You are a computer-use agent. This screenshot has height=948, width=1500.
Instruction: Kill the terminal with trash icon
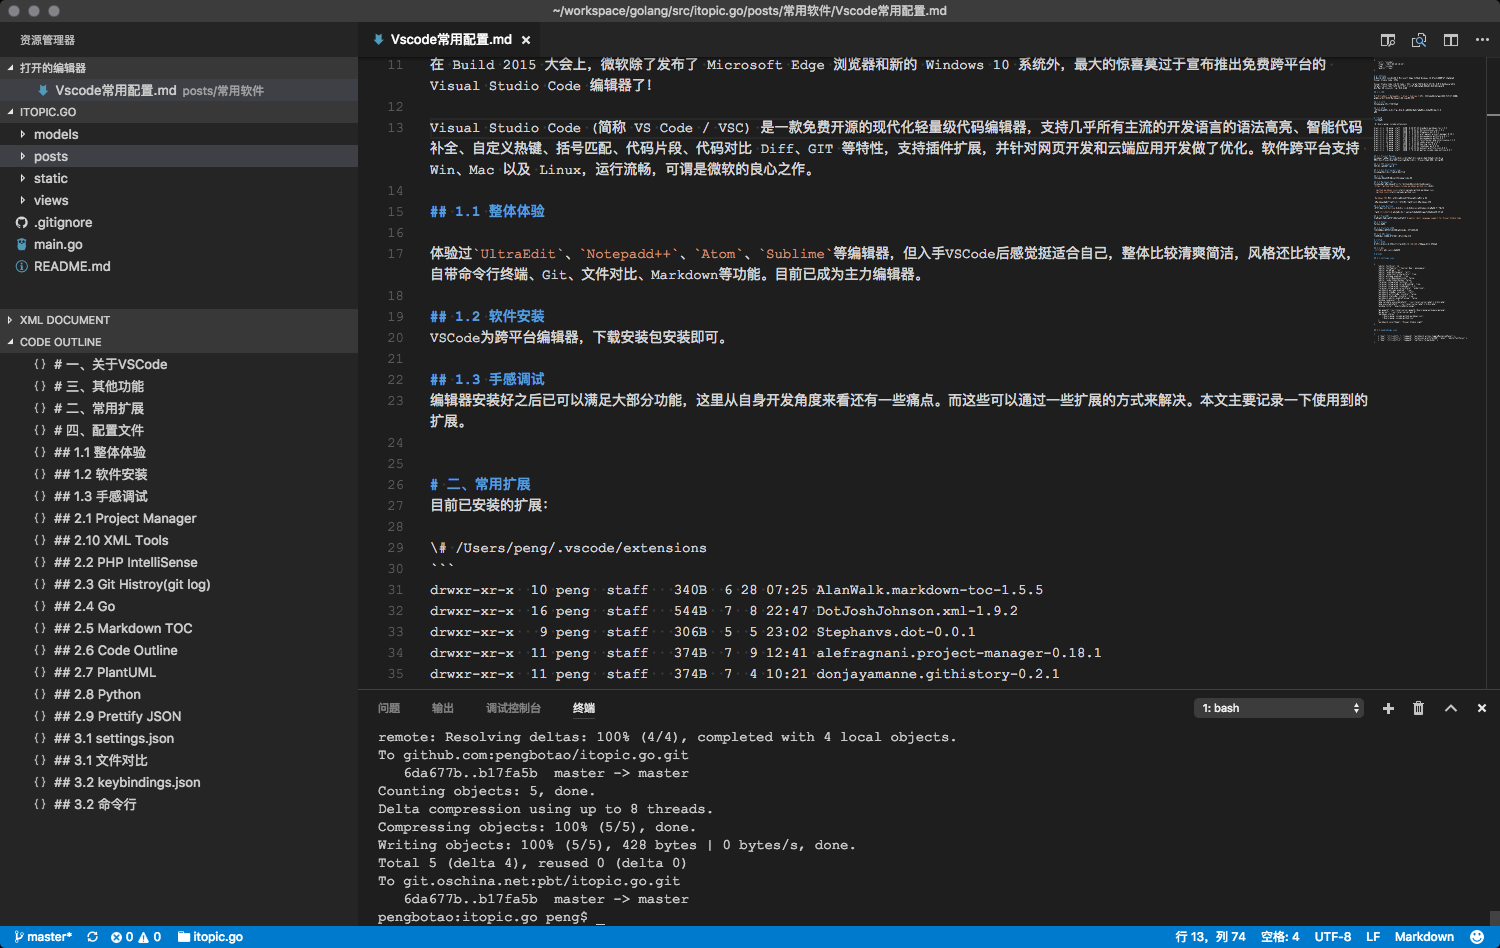pyautogui.click(x=1418, y=708)
